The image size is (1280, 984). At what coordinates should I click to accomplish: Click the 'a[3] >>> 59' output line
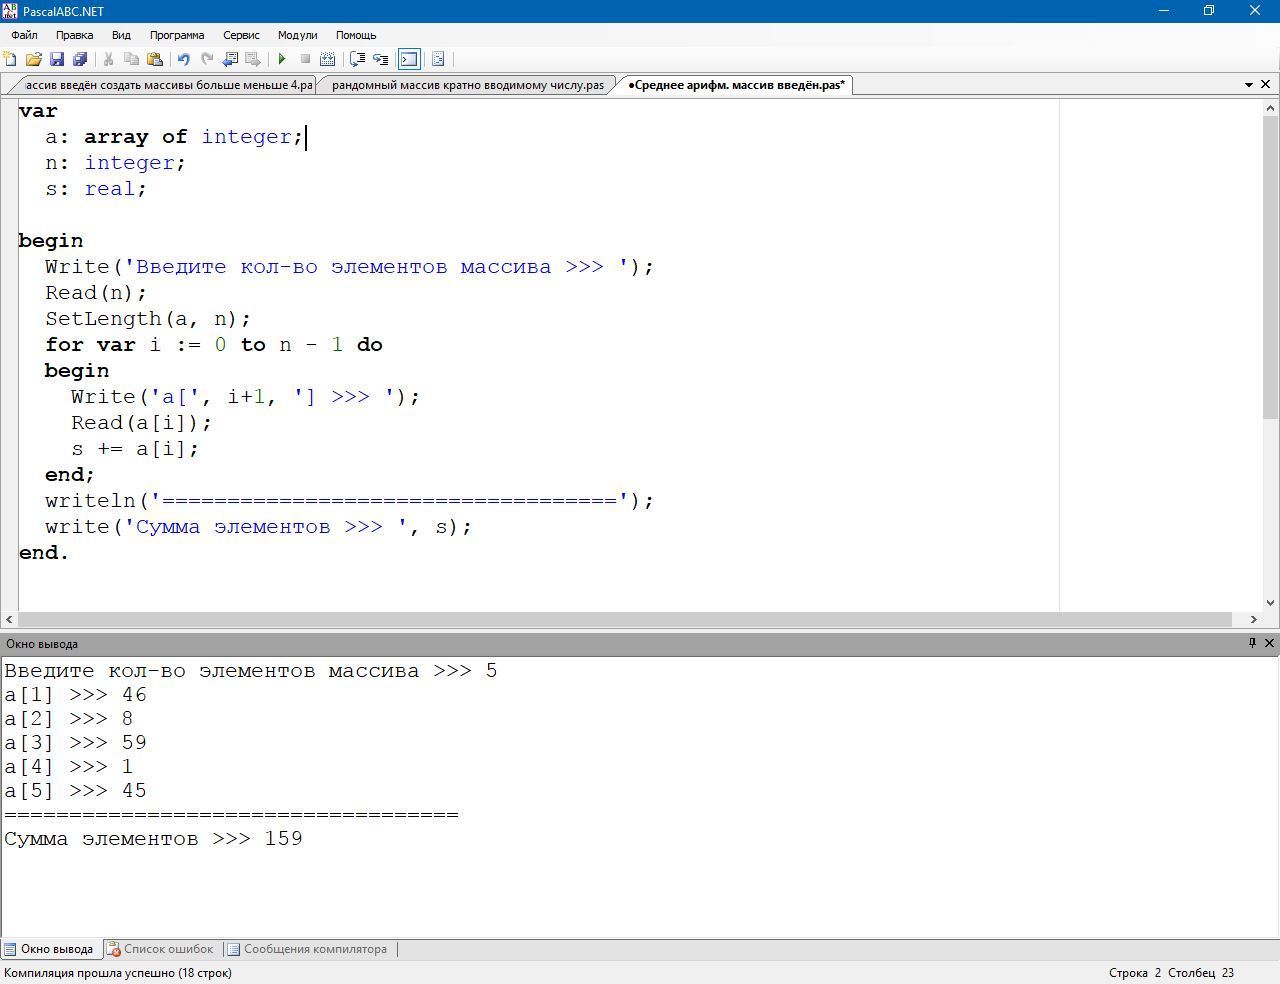(75, 743)
